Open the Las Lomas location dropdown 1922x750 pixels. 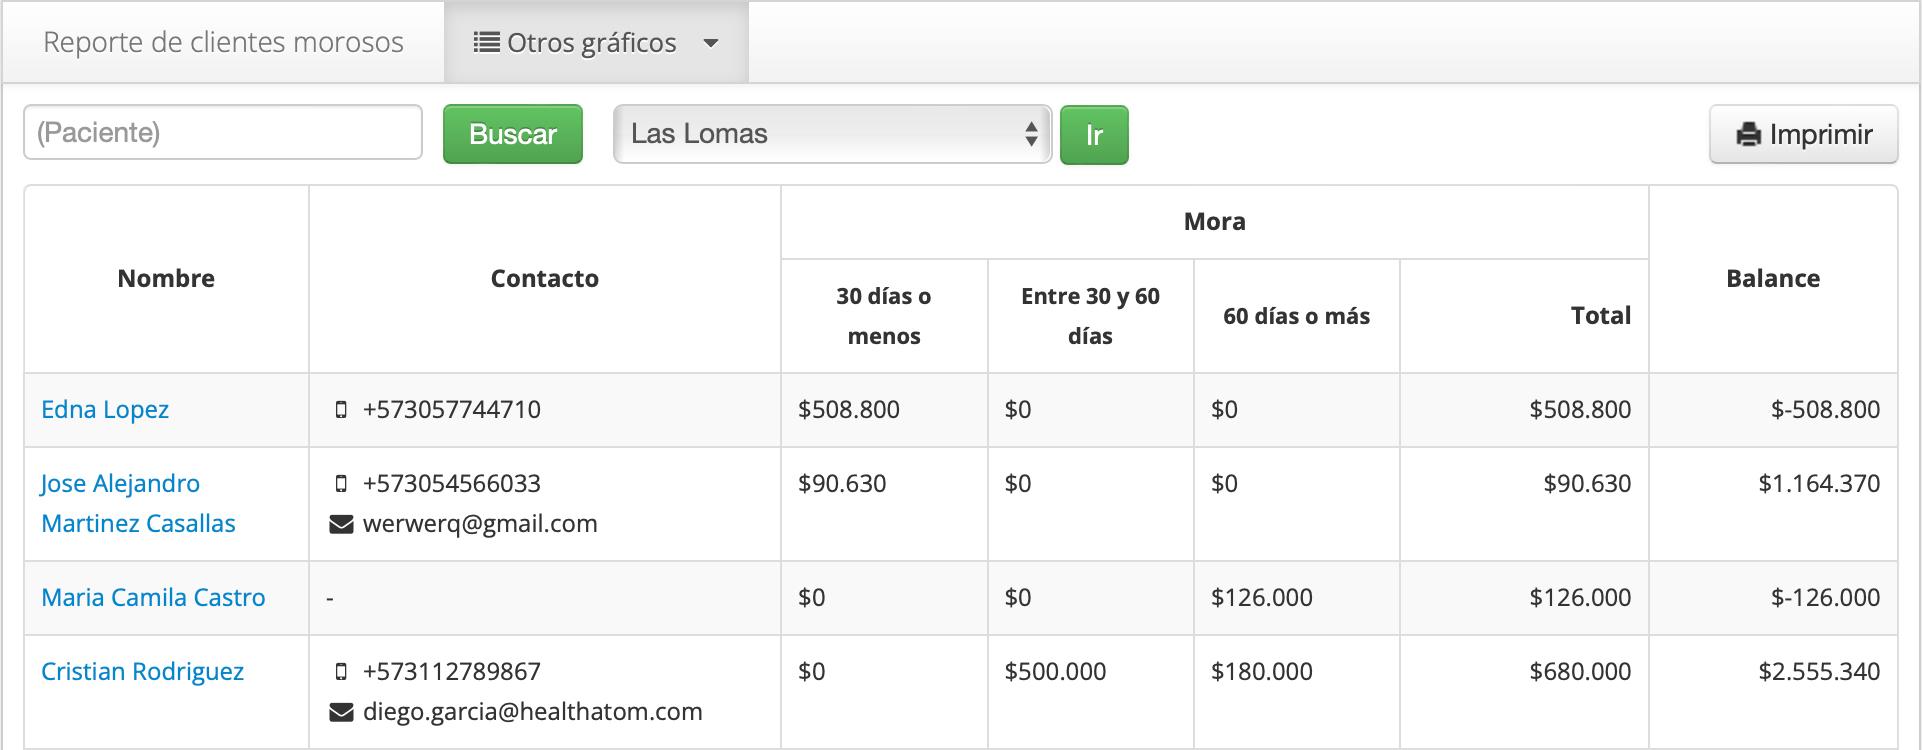tap(832, 134)
